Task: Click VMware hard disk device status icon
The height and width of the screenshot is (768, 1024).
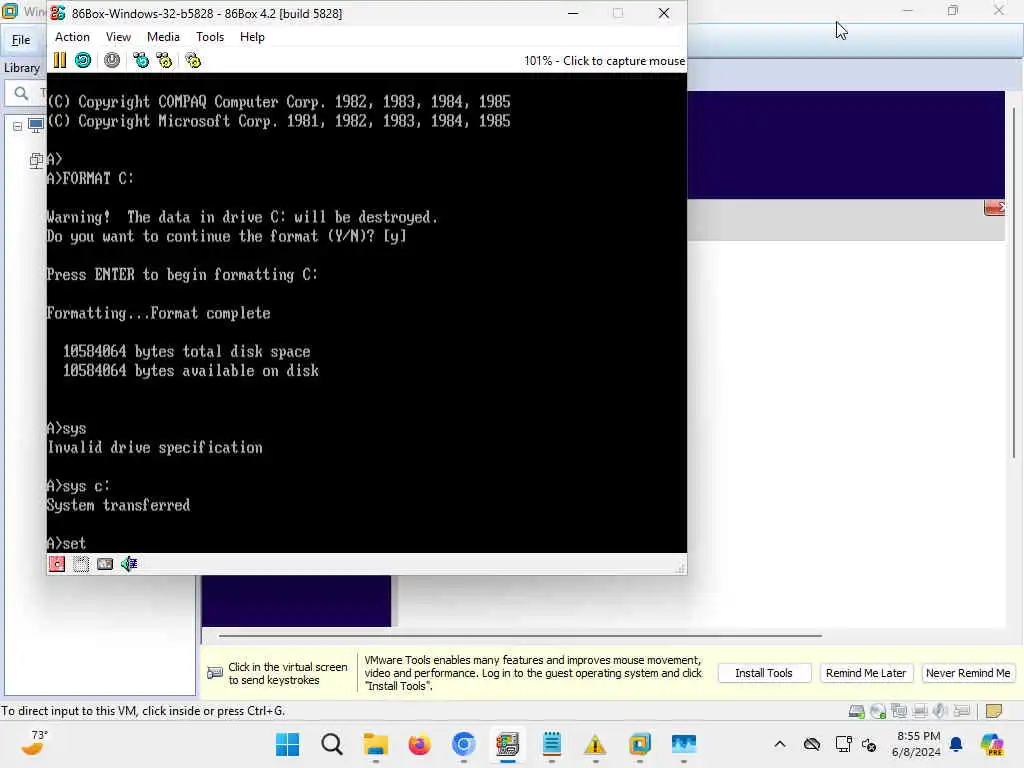Action: pos(856,711)
